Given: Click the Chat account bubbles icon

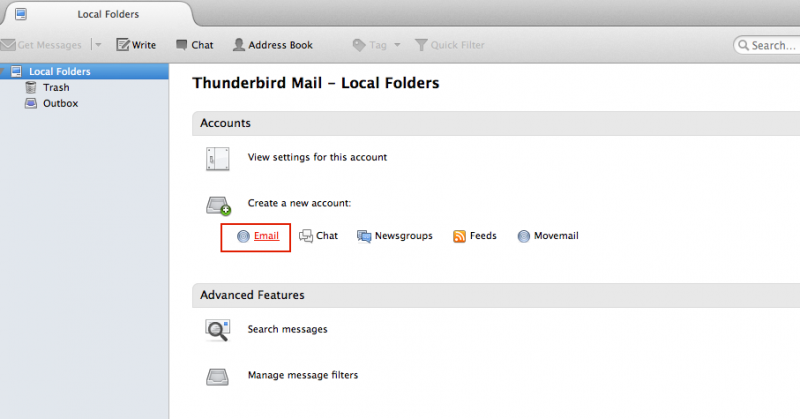Looking at the screenshot, I should tap(306, 236).
